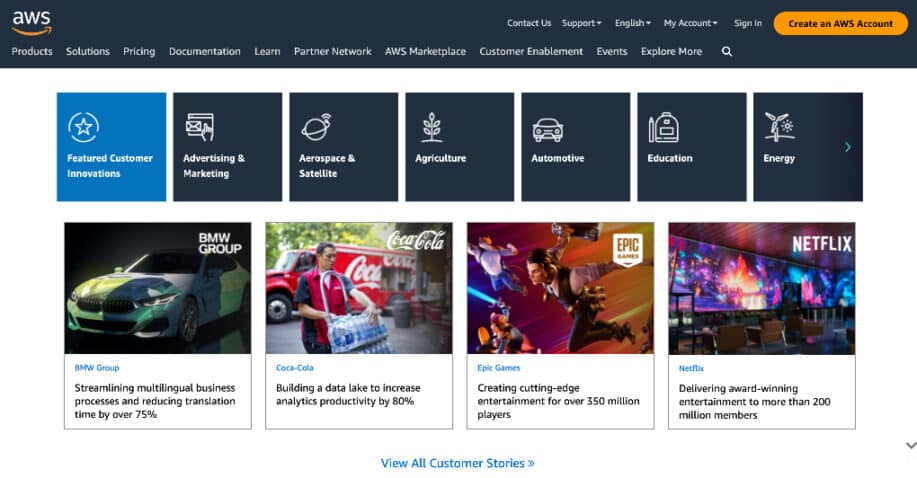This screenshot has height=478, width=917.
Task: Go to the Pricing menu item
Action: [139, 51]
